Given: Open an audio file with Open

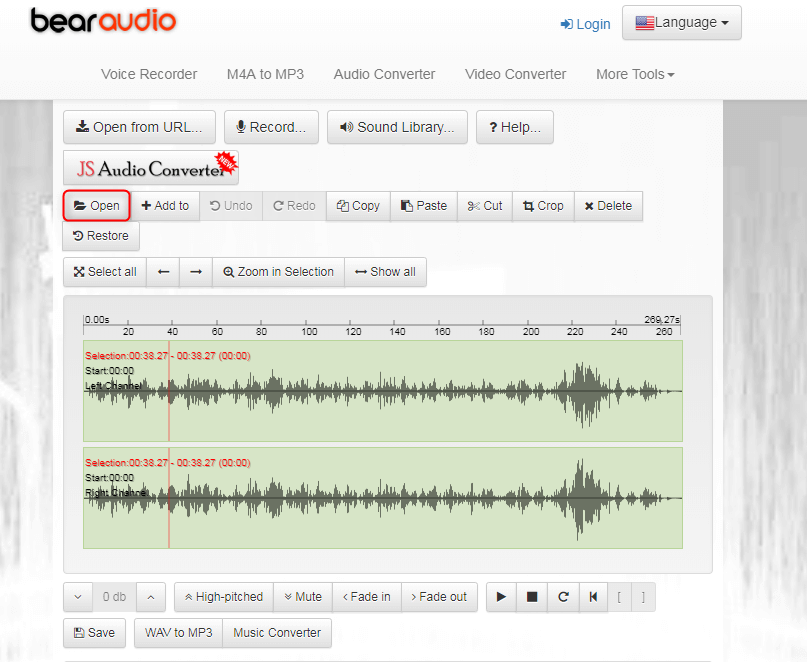Looking at the screenshot, I should (97, 206).
